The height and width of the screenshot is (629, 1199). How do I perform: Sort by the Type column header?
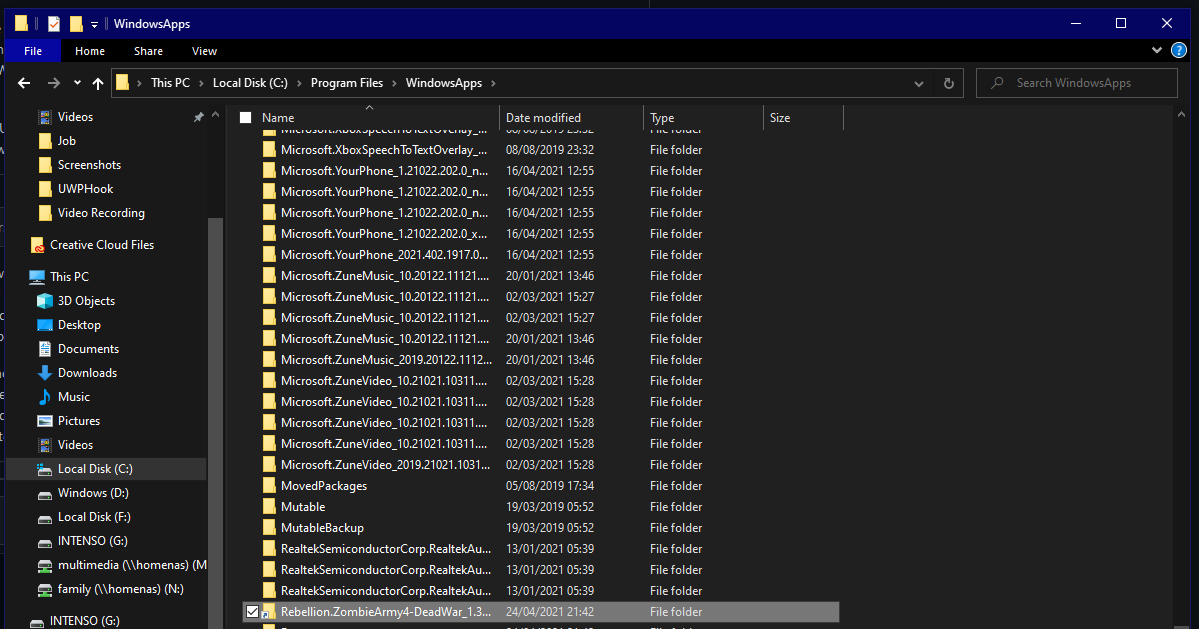point(703,118)
